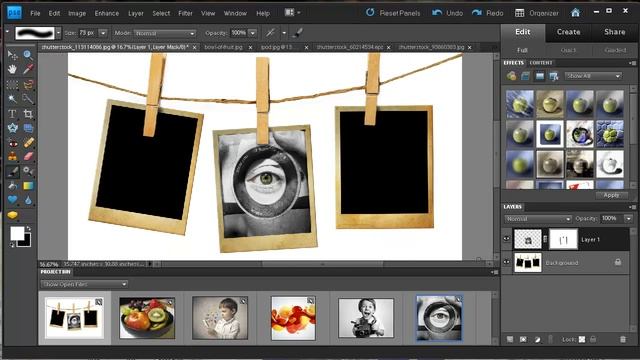Open the Organizer
The width and height of the screenshot is (640, 360).
[x=537, y=13]
